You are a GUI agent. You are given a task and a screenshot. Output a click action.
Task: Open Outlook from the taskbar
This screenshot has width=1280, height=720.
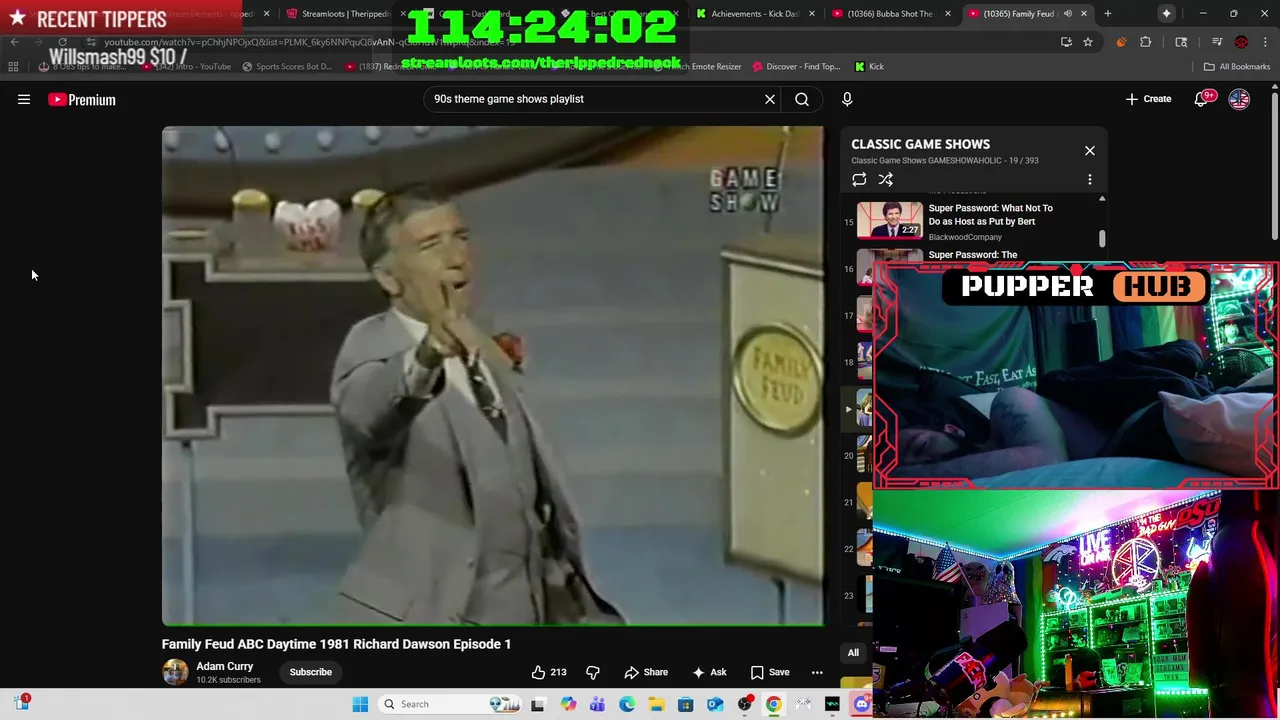coord(715,704)
